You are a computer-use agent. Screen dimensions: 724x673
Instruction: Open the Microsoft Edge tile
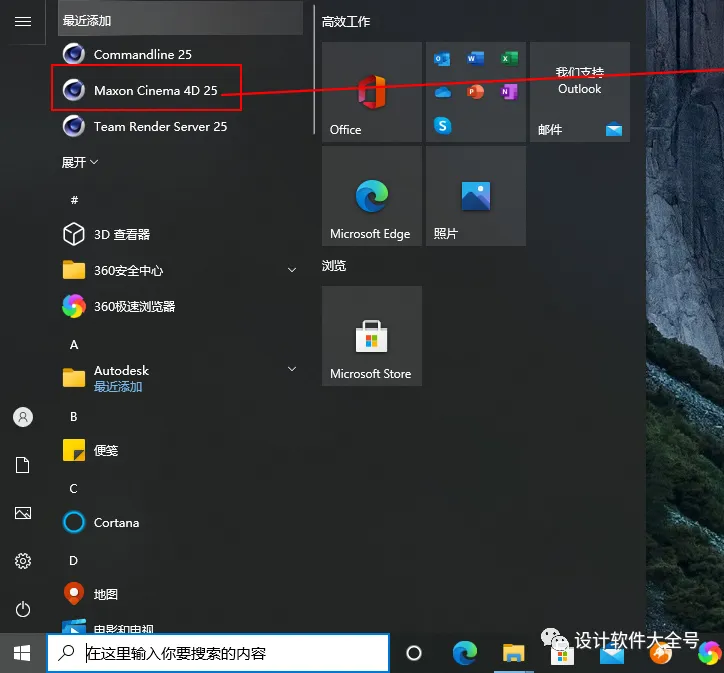[372, 196]
